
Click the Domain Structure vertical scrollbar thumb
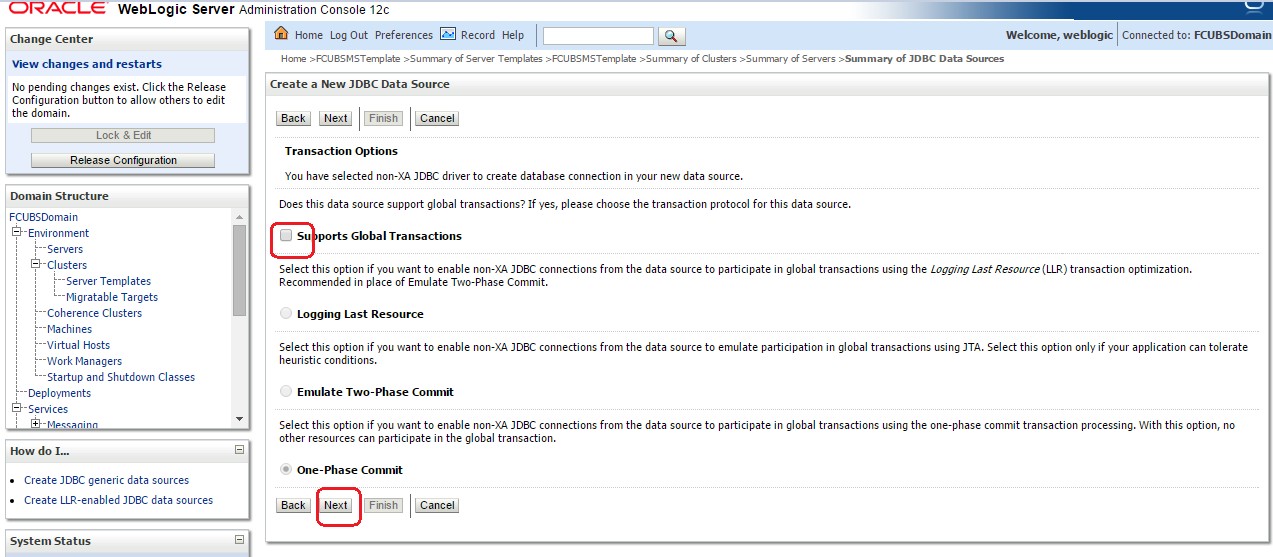pyautogui.click(x=239, y=269)
